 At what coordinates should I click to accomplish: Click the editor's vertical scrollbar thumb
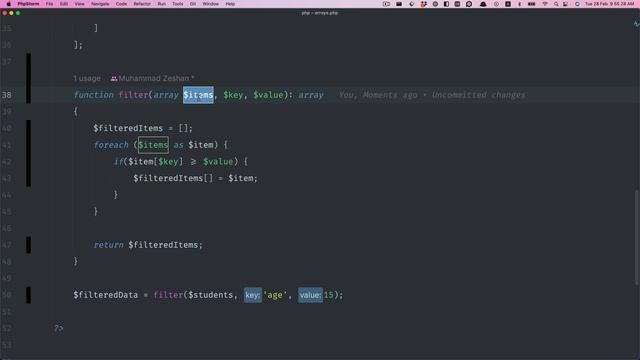[637, 238]
